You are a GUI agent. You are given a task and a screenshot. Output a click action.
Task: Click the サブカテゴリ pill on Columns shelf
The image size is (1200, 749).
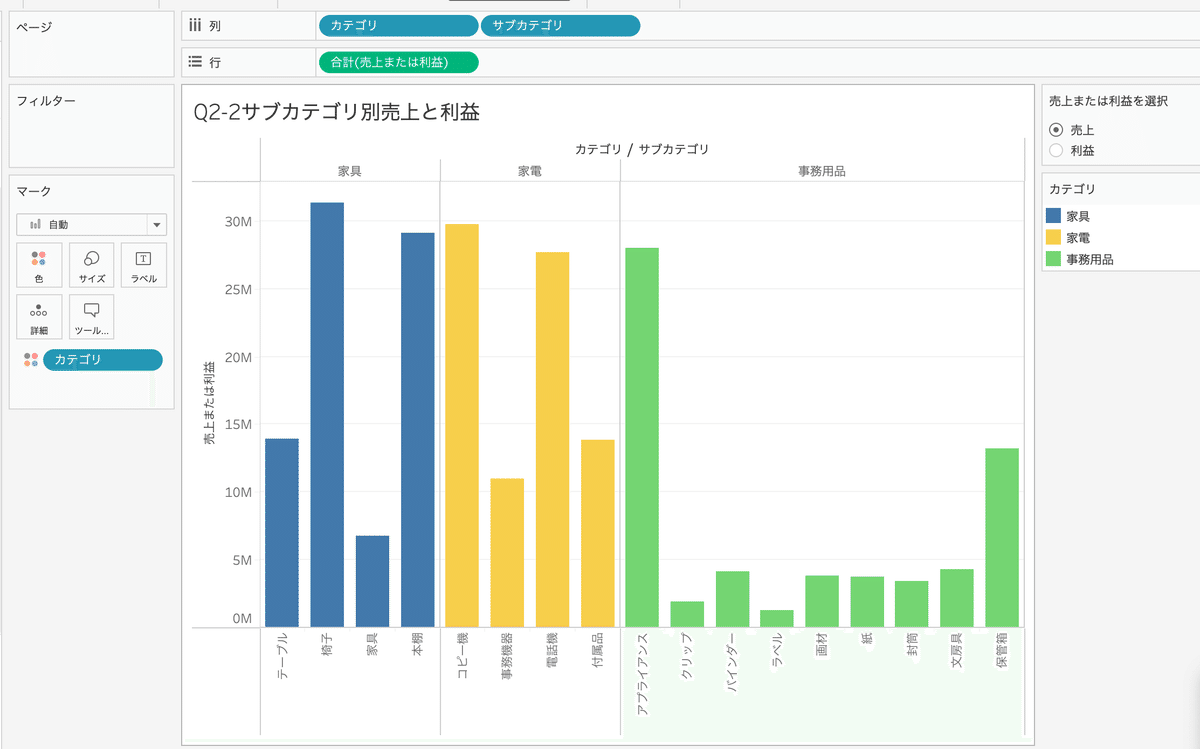pos(560,26)
